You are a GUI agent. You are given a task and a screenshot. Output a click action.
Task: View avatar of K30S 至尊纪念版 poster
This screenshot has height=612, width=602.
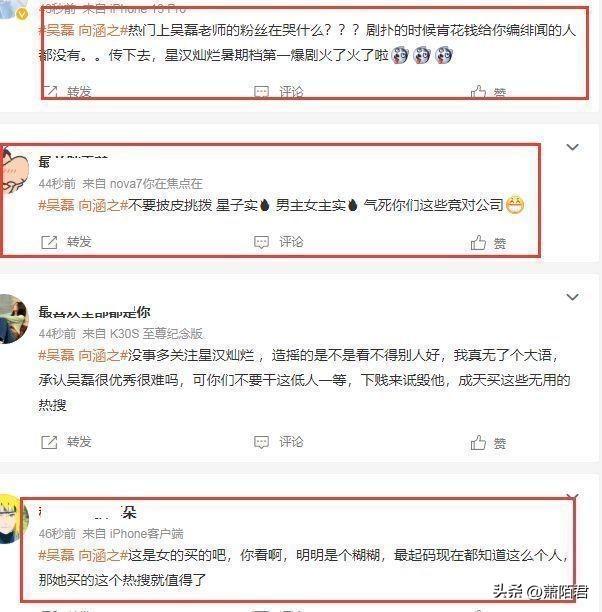coord(13,319)
